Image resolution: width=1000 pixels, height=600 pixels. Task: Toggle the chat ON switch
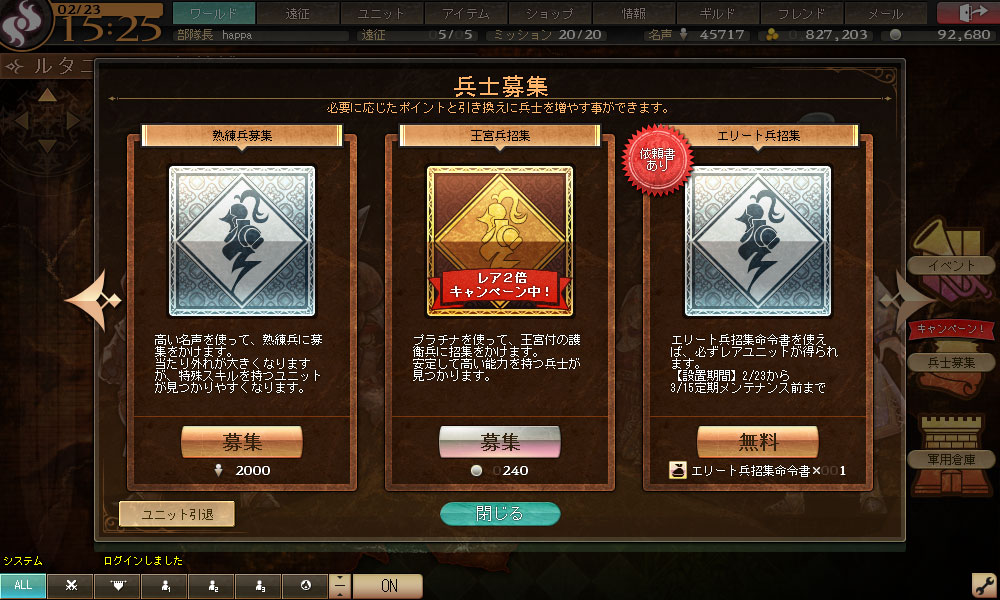(x=388, y=586)
